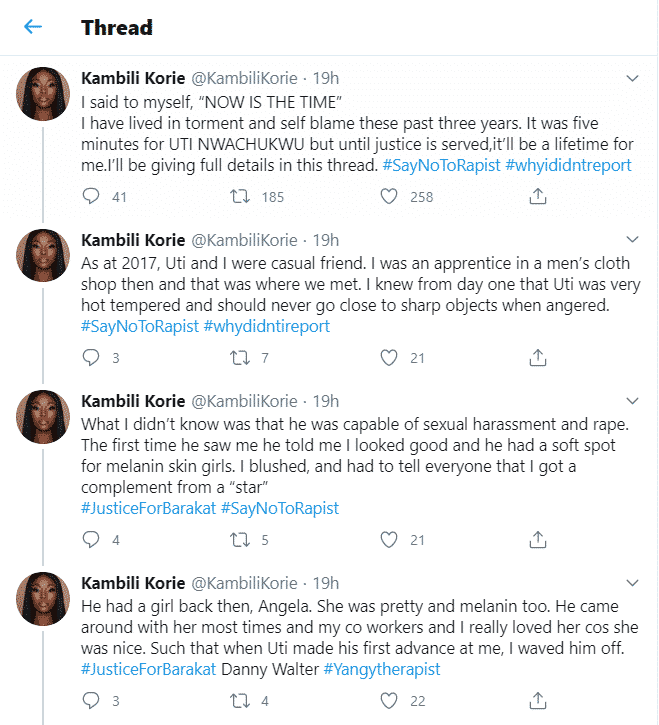This screenshot has width=659, height=725.
Task: Open chevron menu on the fourth tweet
Action: tap(632, 583)
